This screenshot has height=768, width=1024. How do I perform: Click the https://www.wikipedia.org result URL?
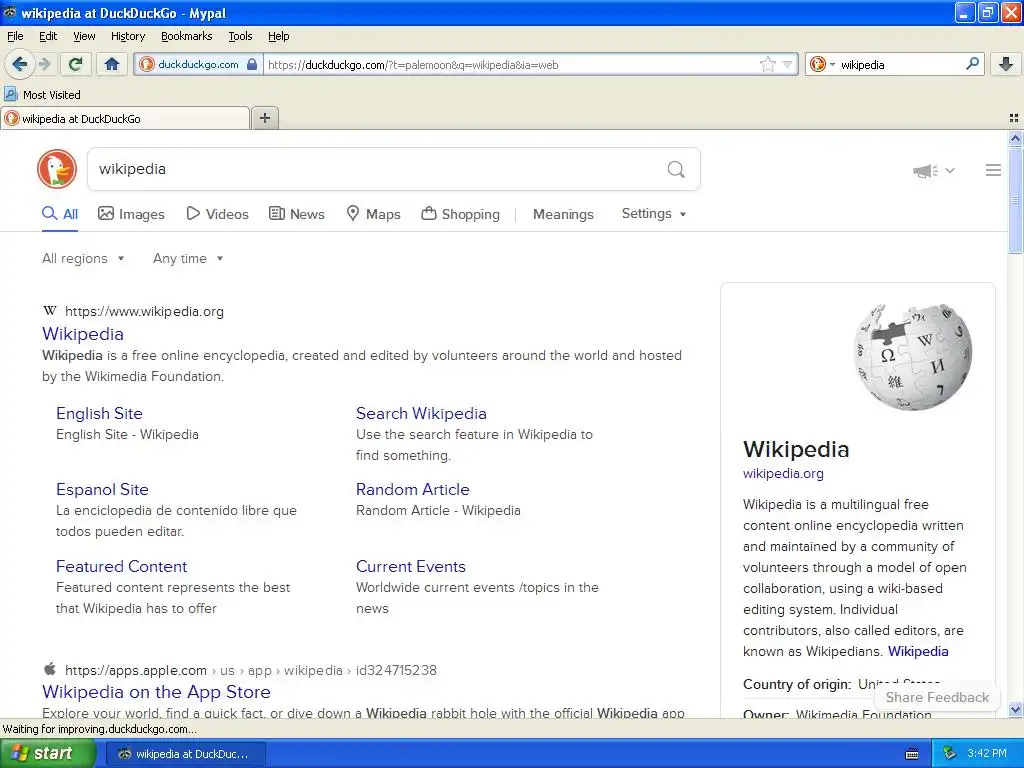point(144,312)
